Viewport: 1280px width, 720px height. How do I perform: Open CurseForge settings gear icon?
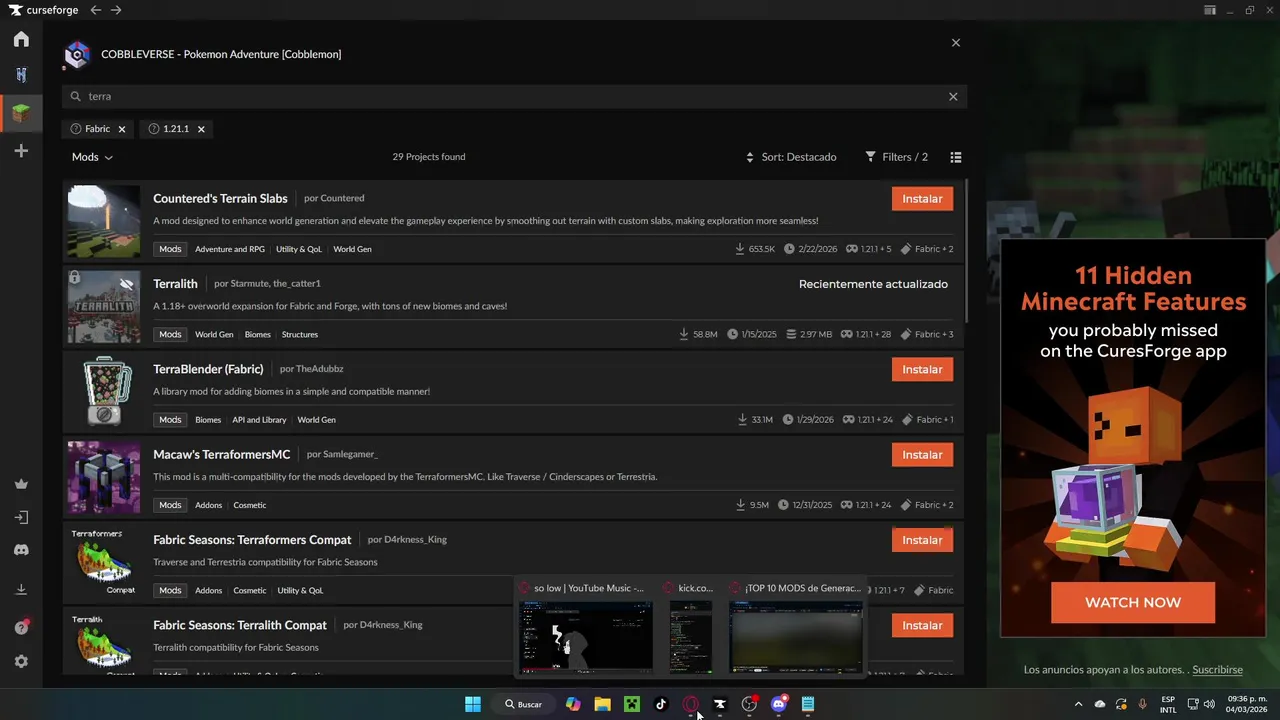tap(21, 662)
